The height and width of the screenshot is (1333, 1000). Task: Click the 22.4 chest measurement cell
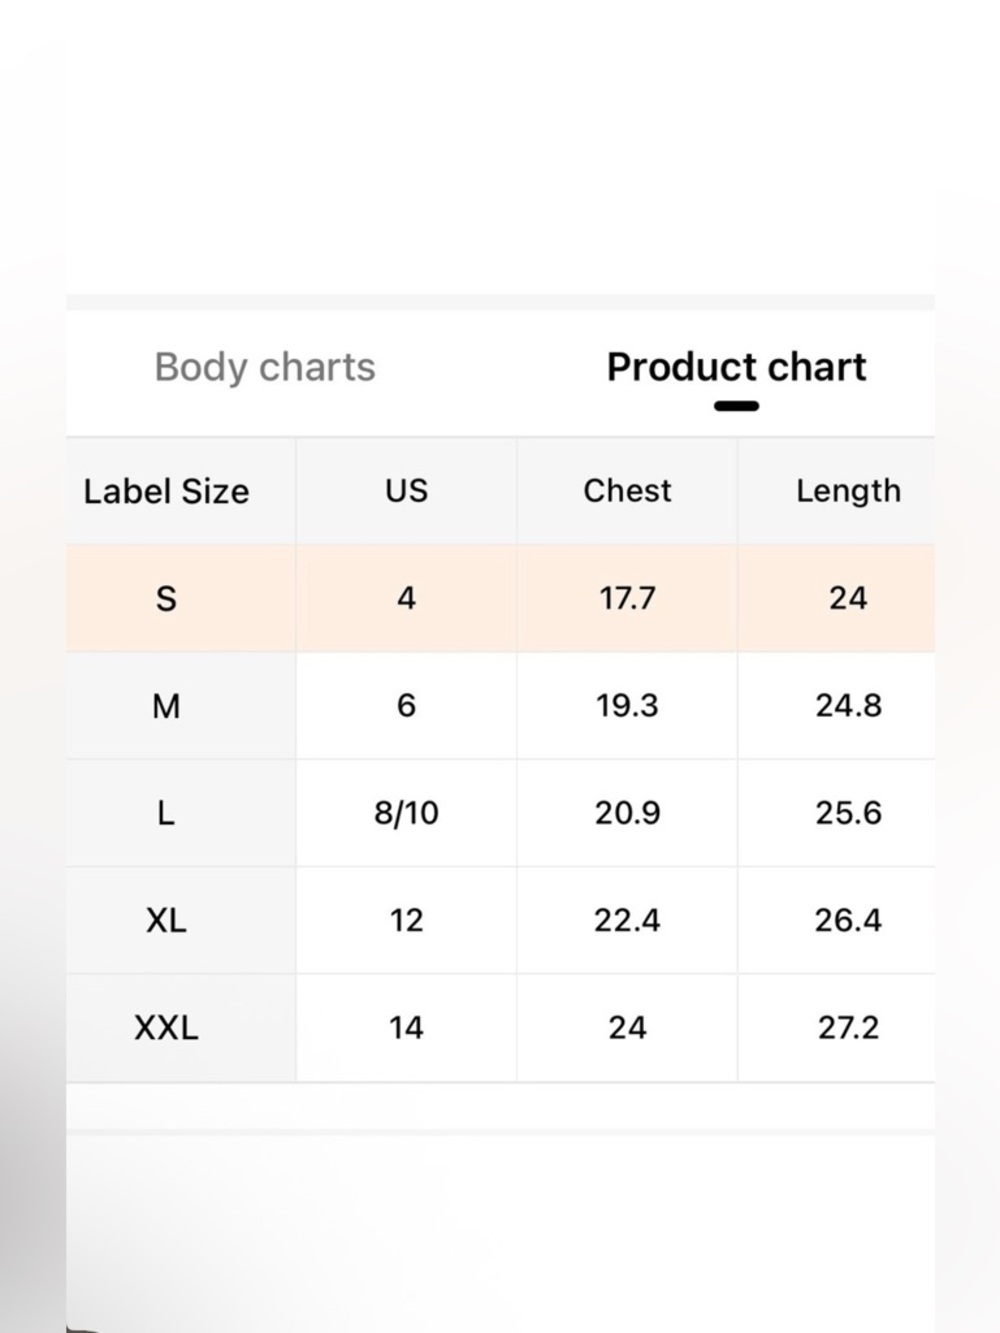coord(627,920)
